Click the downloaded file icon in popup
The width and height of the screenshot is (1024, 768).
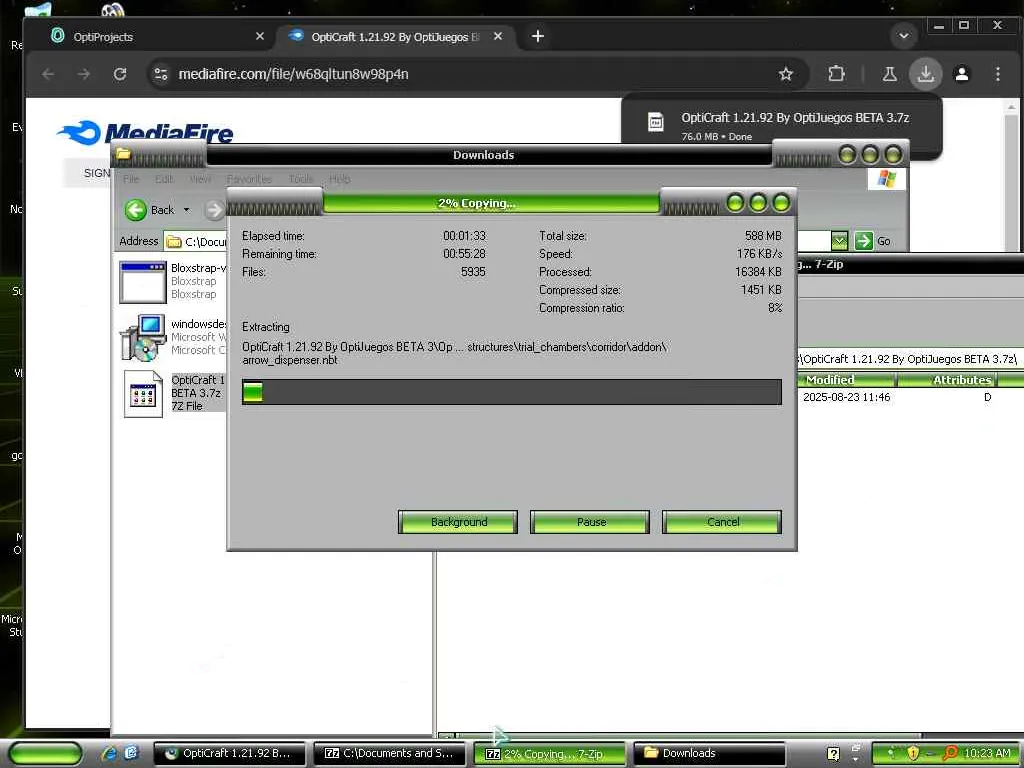pyautogui.click(x=656, y=122)
